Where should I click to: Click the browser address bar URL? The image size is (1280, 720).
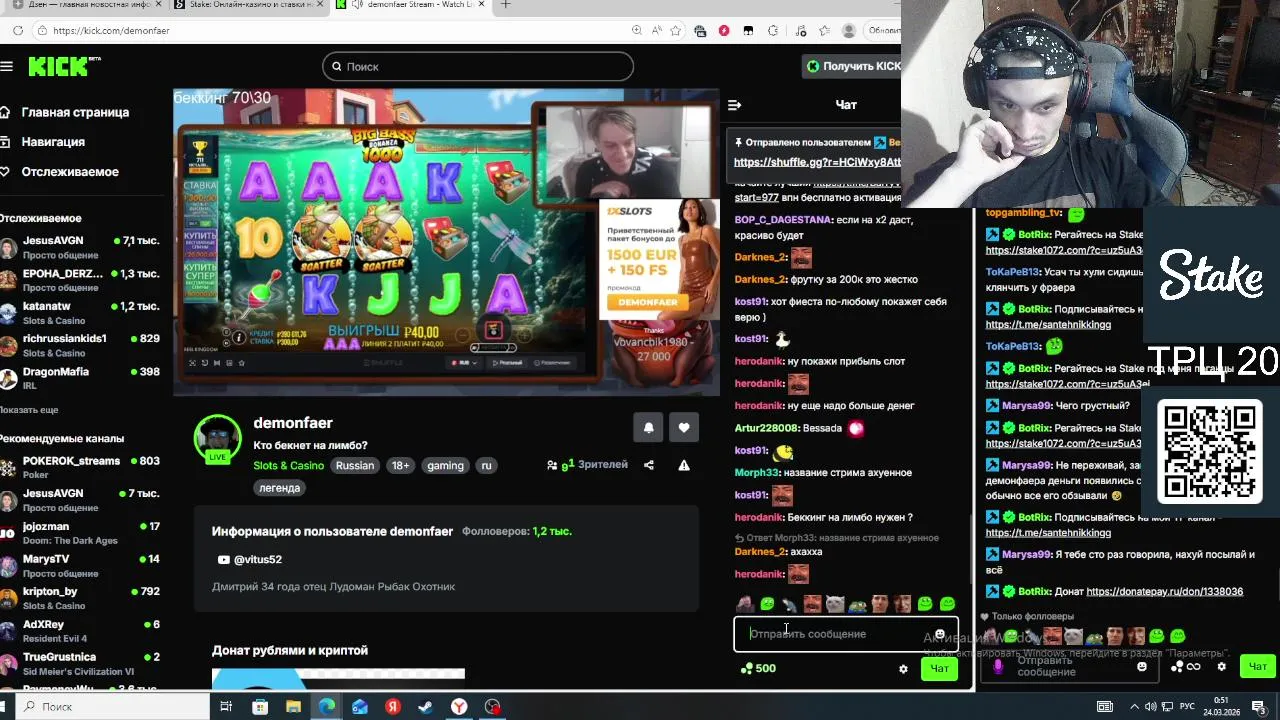111,31
